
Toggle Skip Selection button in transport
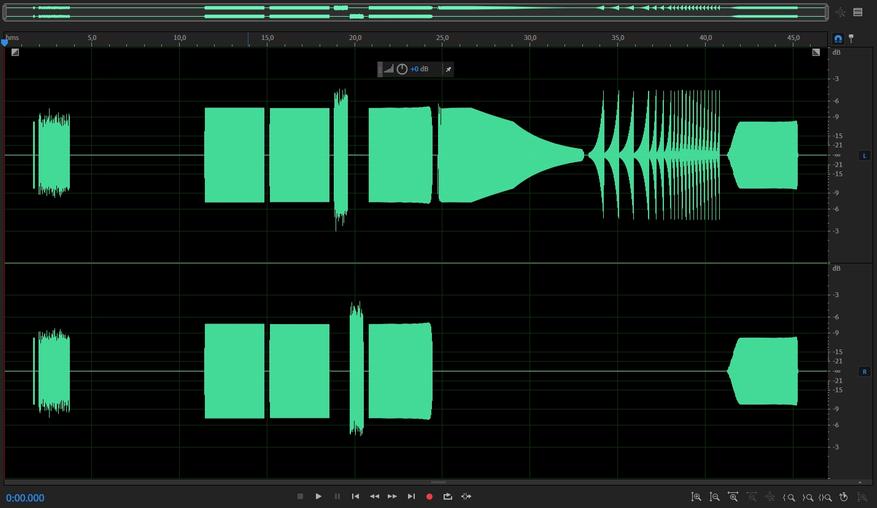point(466,496)
